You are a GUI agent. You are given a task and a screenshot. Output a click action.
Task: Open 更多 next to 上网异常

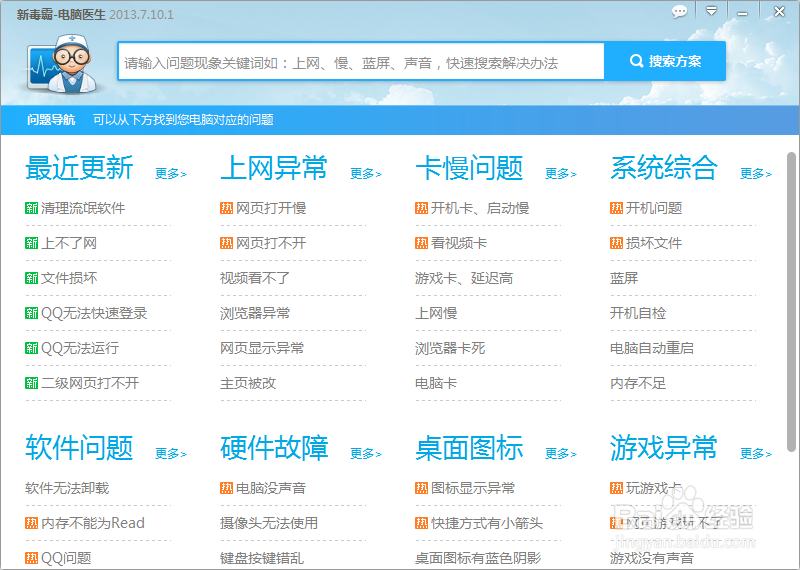[366, 174]
